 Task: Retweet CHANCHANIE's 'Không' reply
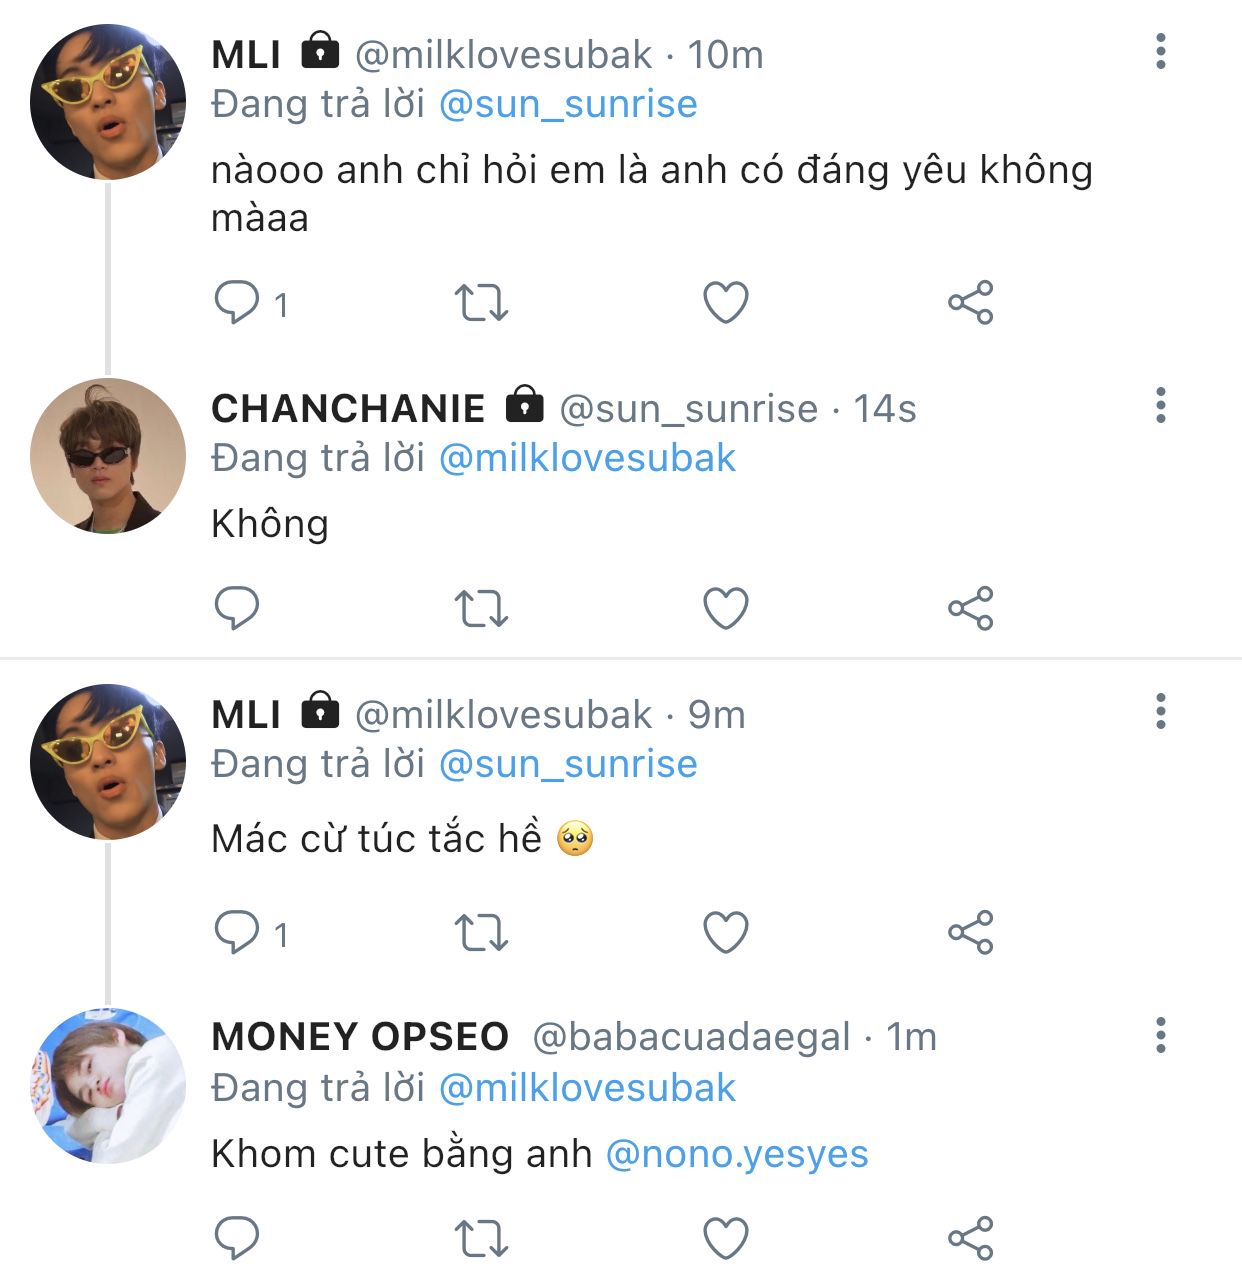point(481,608)
